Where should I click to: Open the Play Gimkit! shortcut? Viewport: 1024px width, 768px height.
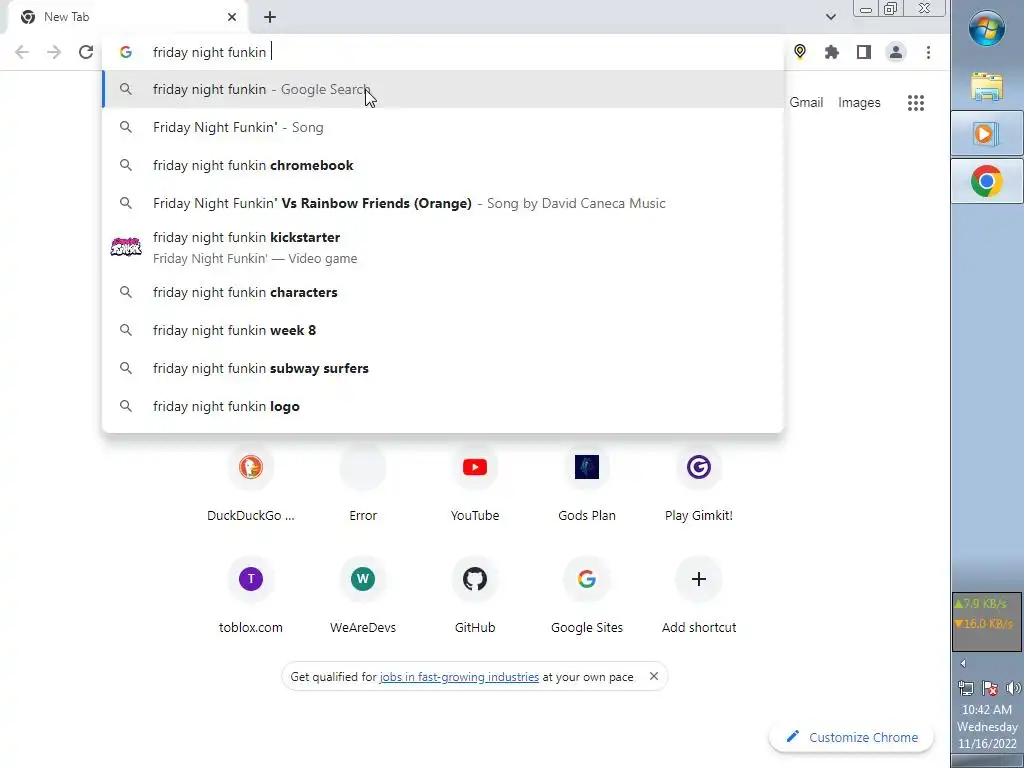pos(699,483)
